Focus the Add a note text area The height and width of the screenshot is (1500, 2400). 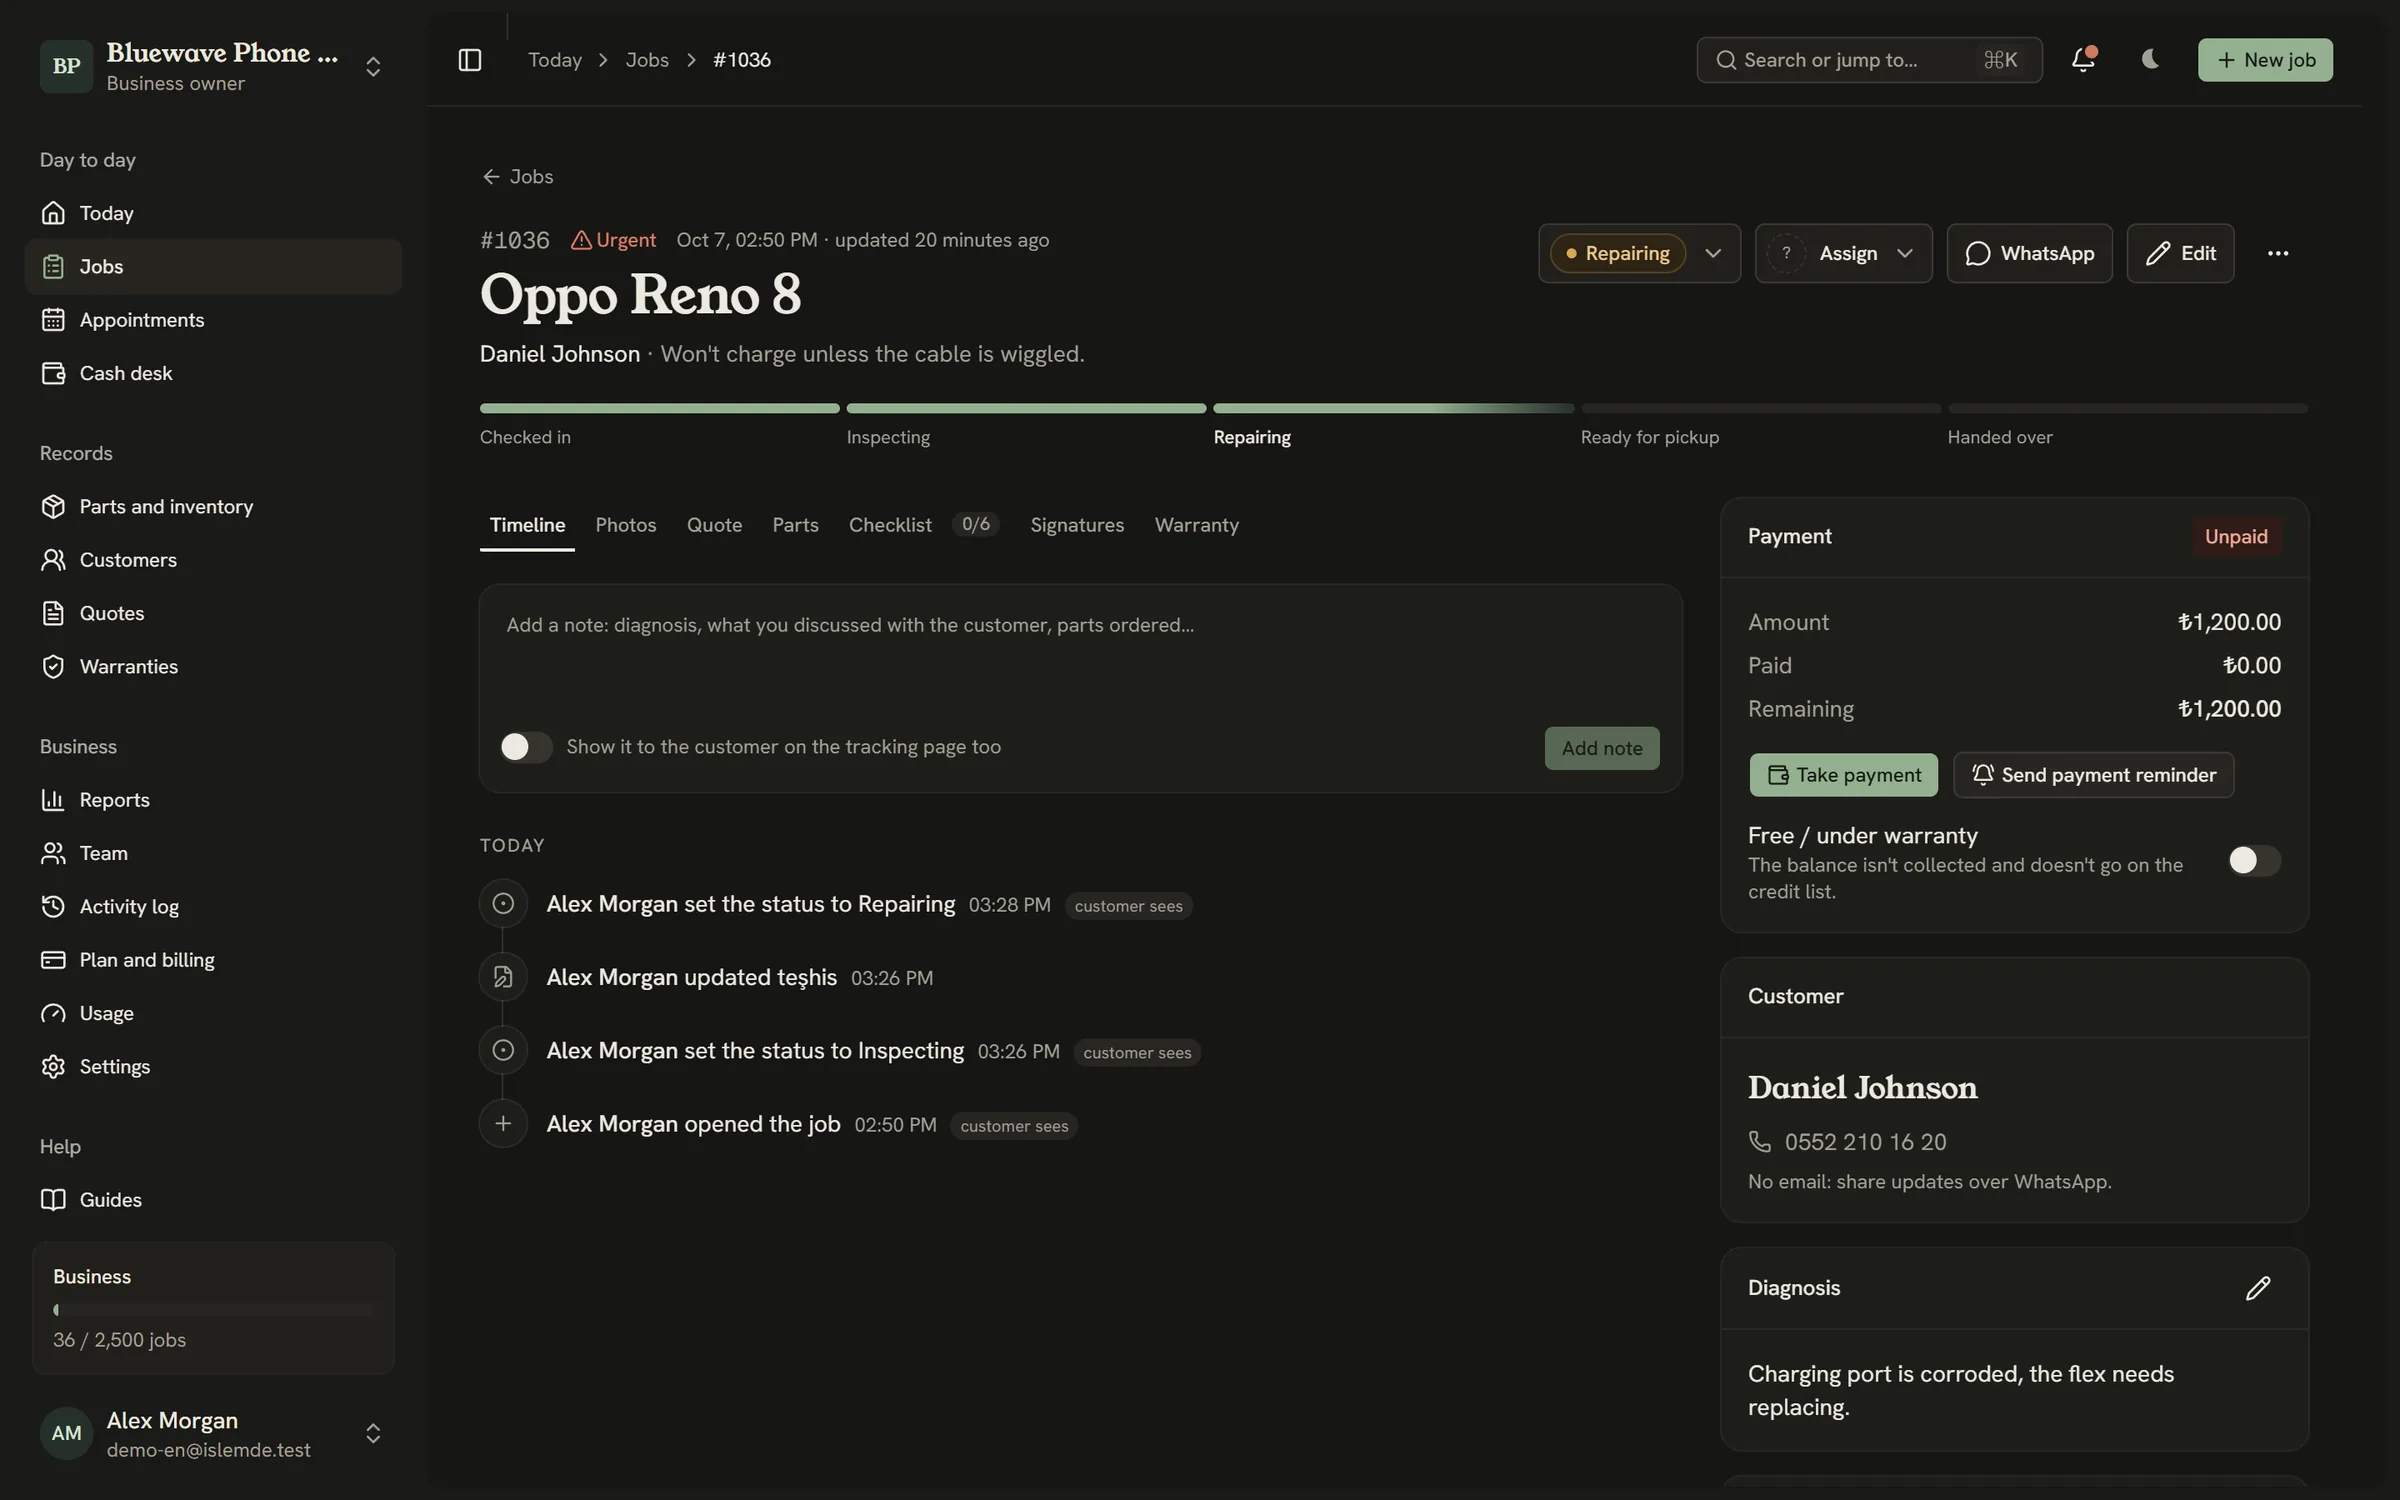coord(1080,648)
